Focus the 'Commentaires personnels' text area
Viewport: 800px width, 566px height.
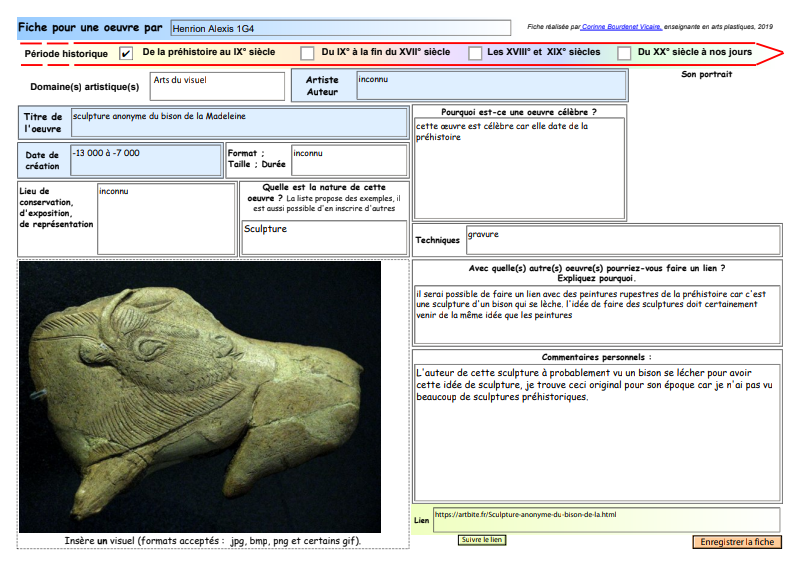point(597,430)
